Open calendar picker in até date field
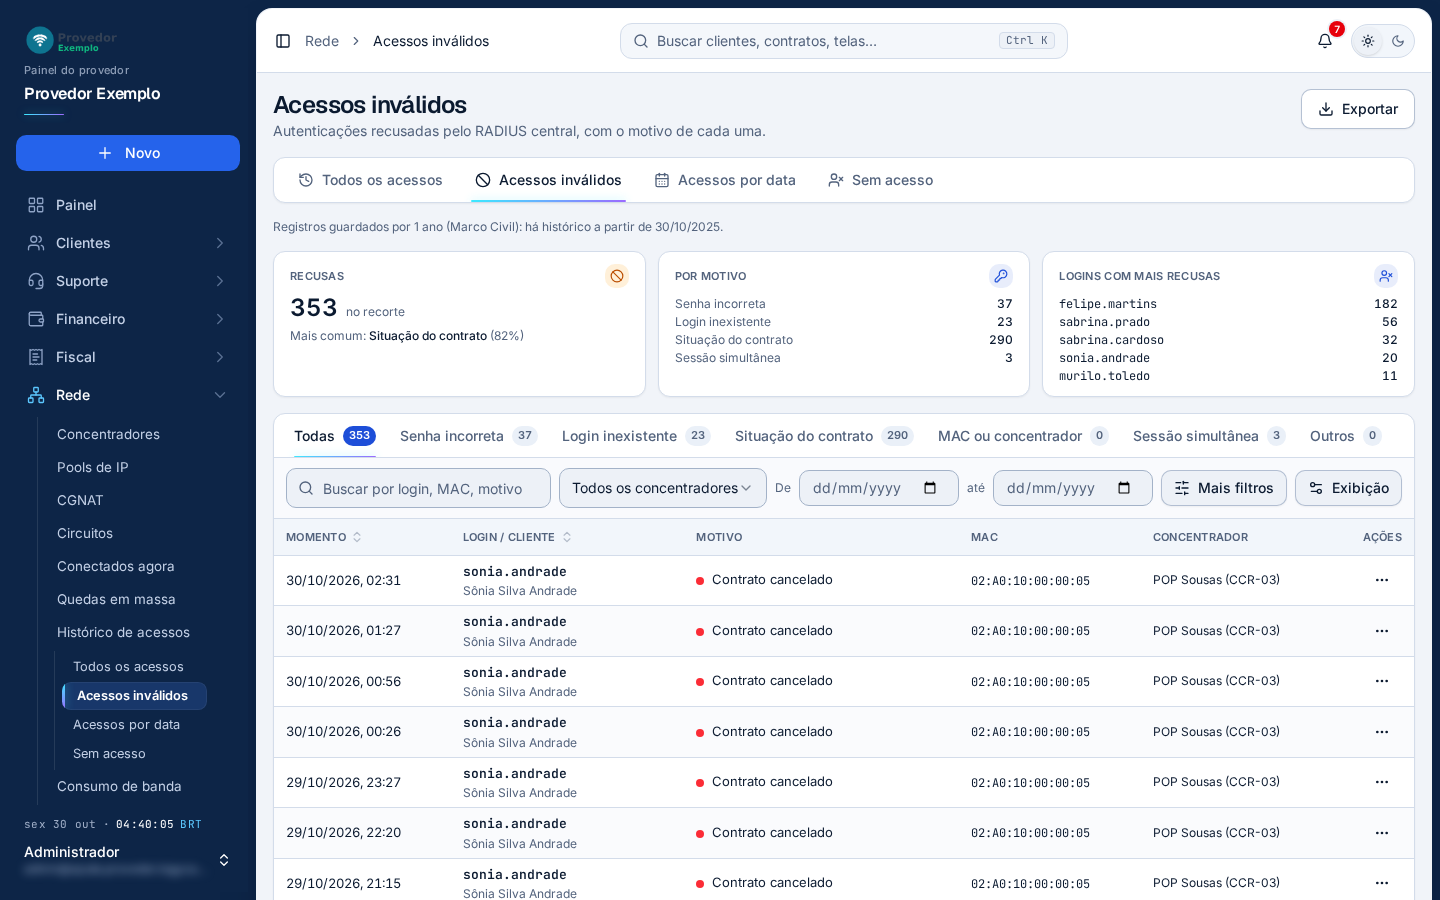The height and width of the screenshot is (900, 1440). 1124,488
